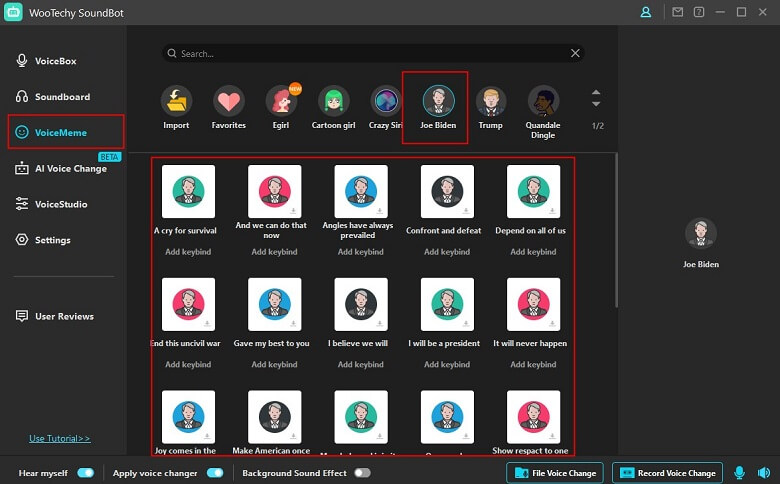780x484 pixels.
Task: Open the help question mark icon
Action: pos(698,12)
